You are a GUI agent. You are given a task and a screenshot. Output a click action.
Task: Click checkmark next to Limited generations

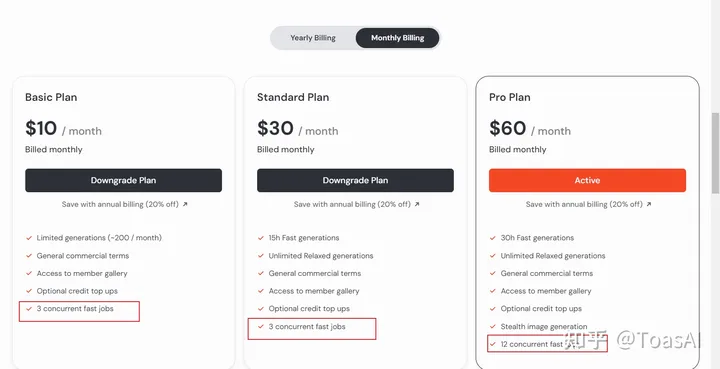coord(29,238)
